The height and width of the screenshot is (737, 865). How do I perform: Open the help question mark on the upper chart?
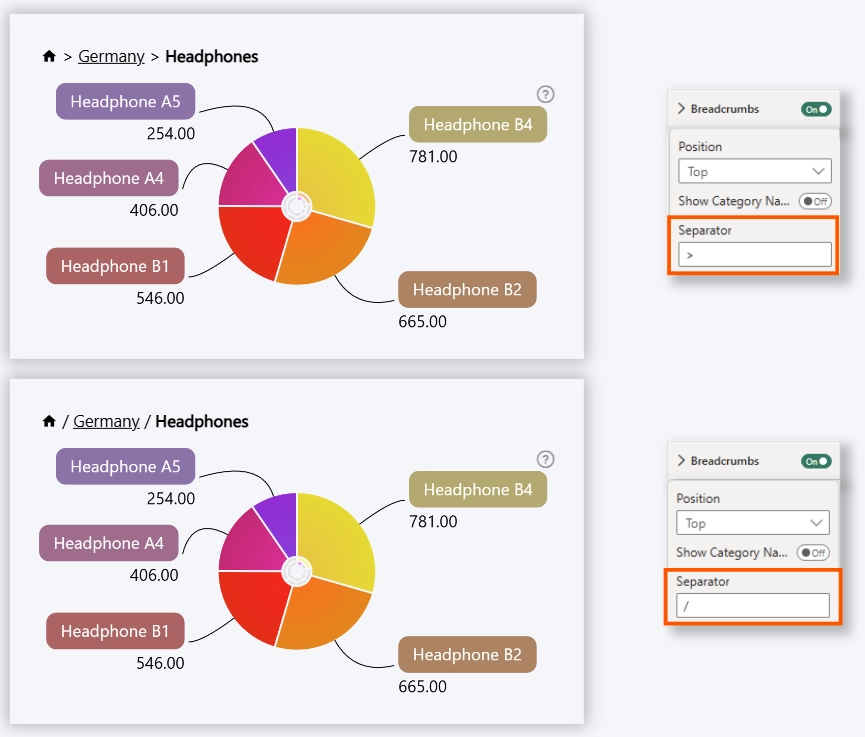[545, 94]
